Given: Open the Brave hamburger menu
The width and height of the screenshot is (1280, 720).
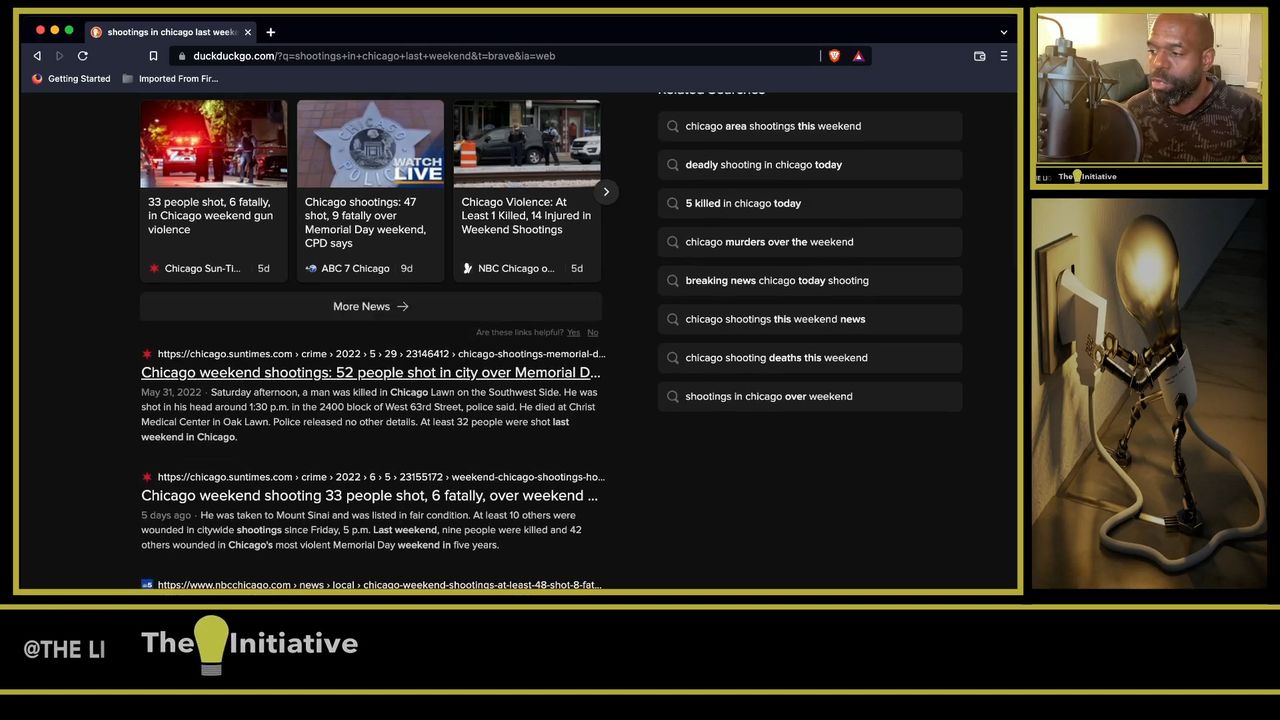Looking at the screenshot, I should (1004, 56).
